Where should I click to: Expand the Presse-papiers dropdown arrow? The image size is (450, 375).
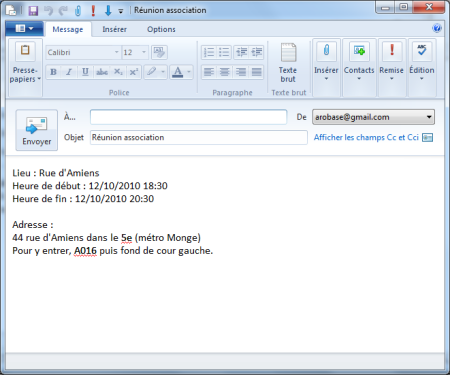point(39,79)
